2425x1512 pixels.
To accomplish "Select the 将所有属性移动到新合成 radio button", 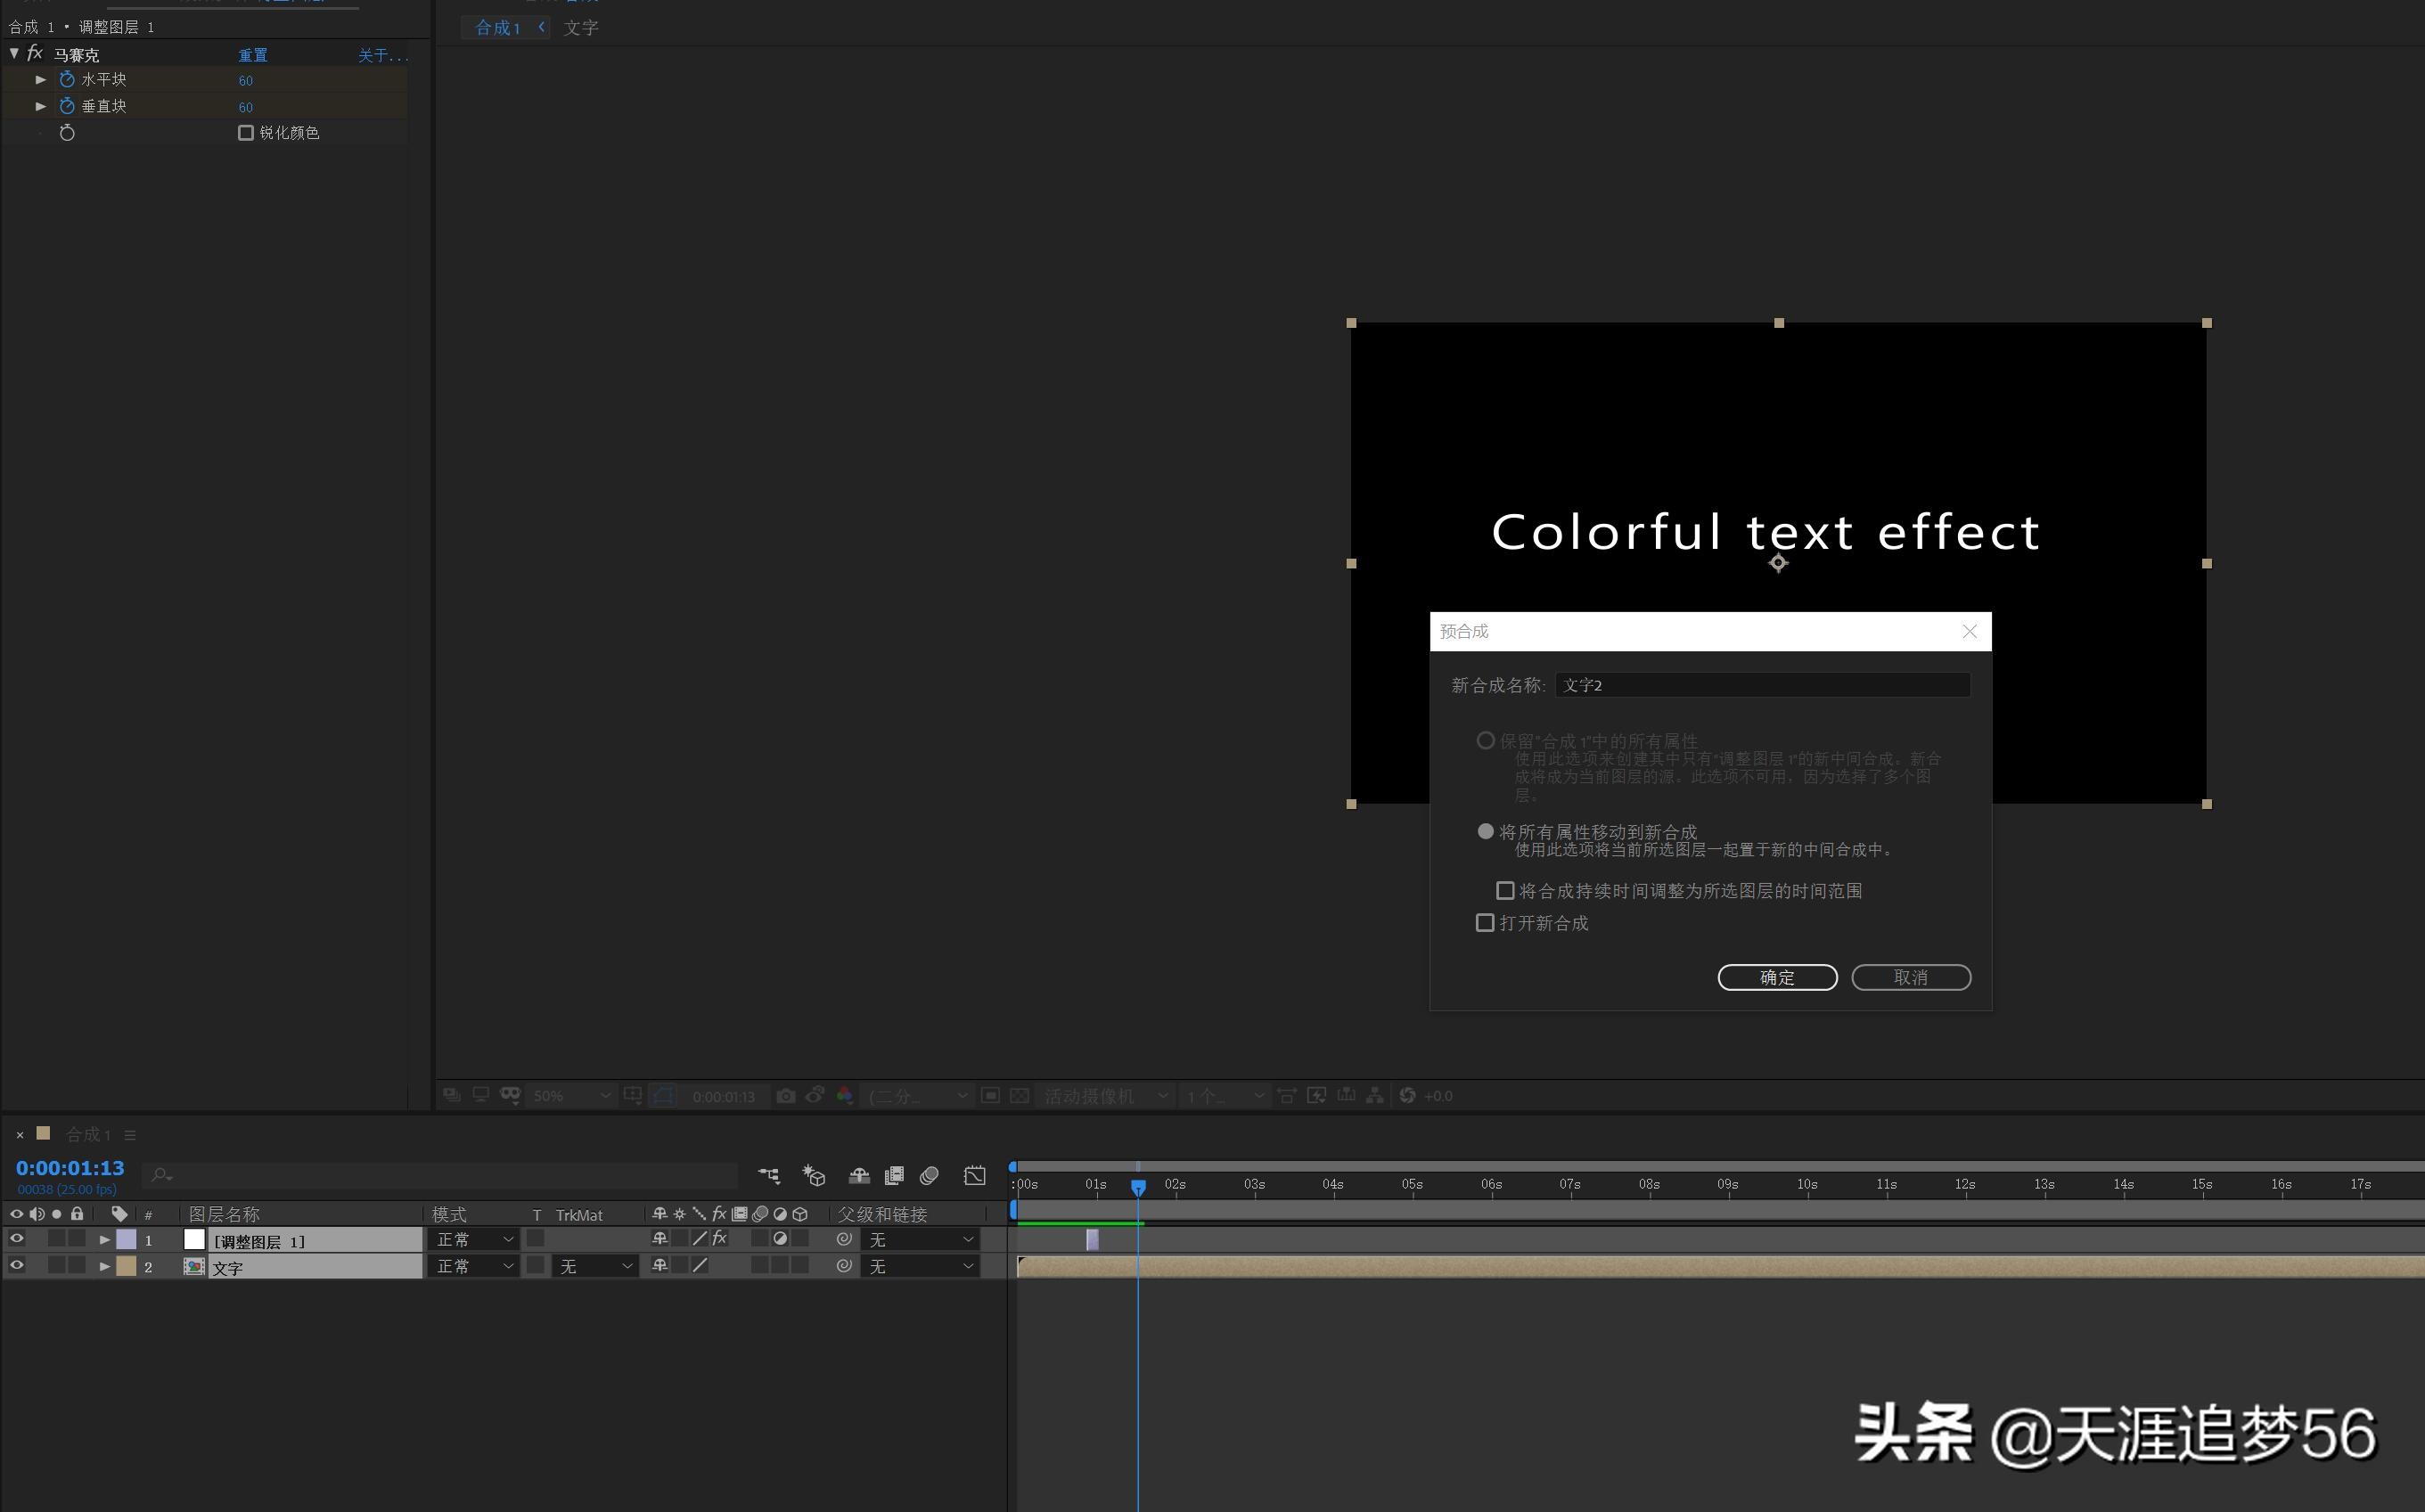I will [x=1486, y=831].
